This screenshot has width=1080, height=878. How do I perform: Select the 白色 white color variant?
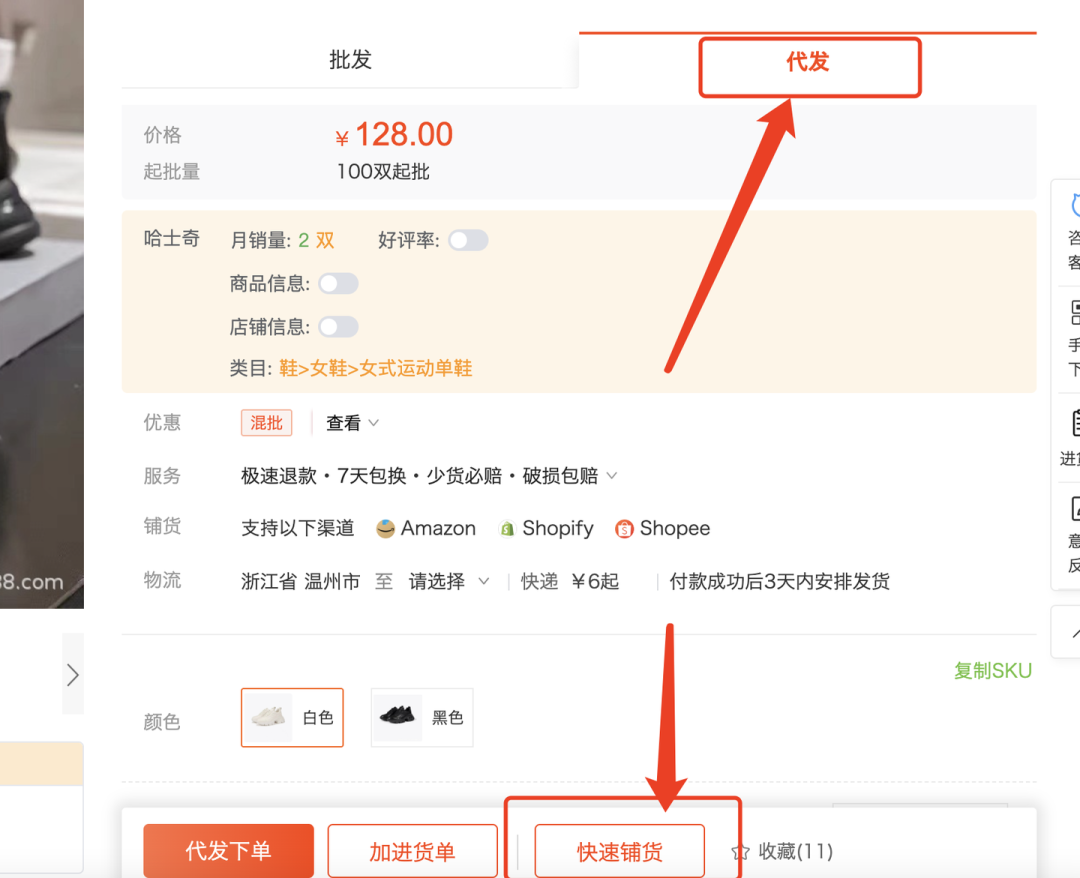pos(292,717)
